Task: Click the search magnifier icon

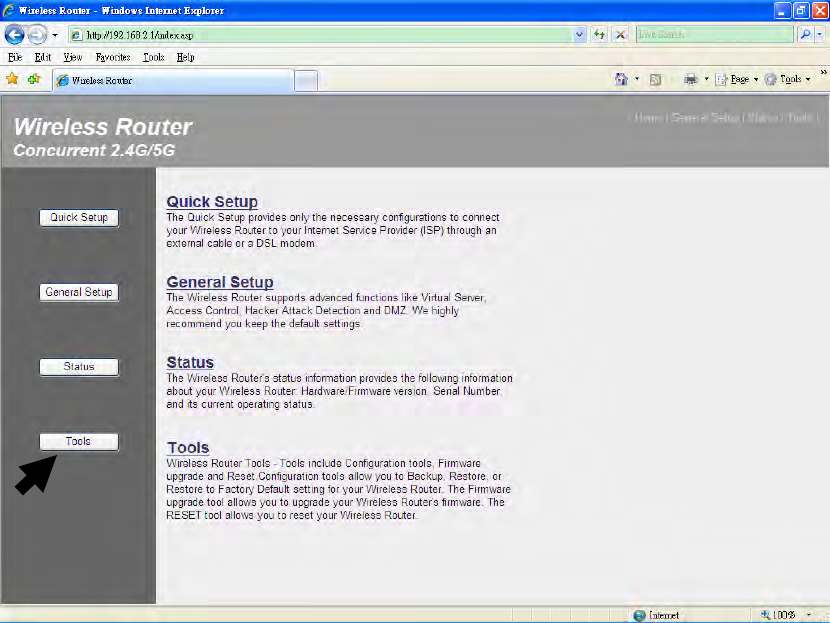Action: 805,35
